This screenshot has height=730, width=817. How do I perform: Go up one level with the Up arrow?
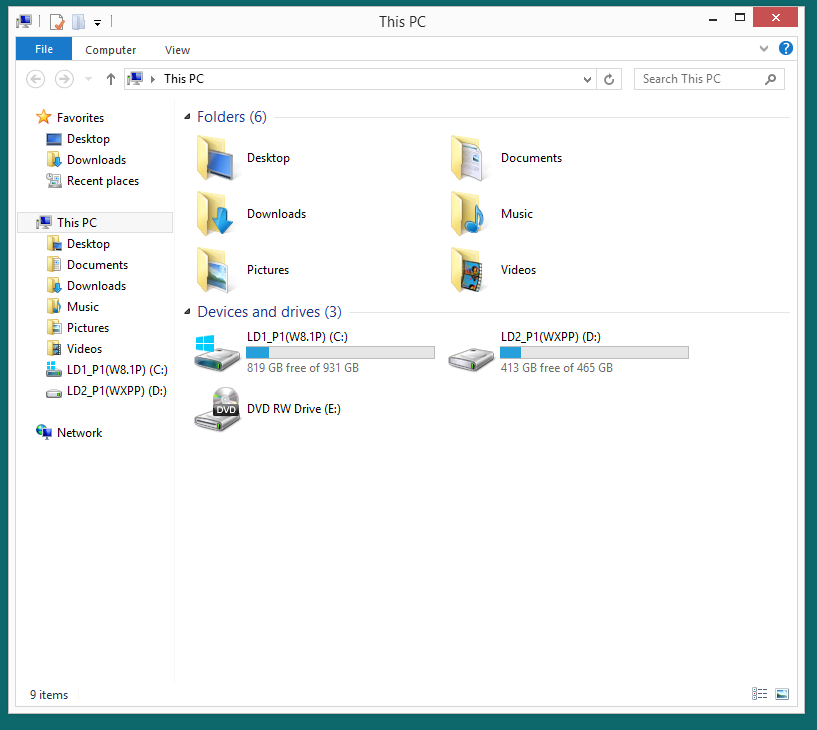(x=110, y=79)
